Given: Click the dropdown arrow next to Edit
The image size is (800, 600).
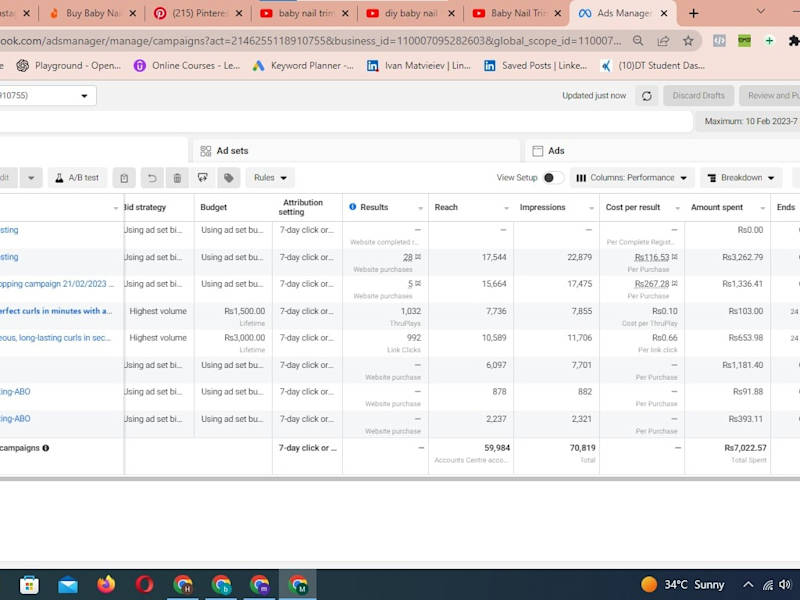Looking at the screenshot, I should [x=31, y=178].
